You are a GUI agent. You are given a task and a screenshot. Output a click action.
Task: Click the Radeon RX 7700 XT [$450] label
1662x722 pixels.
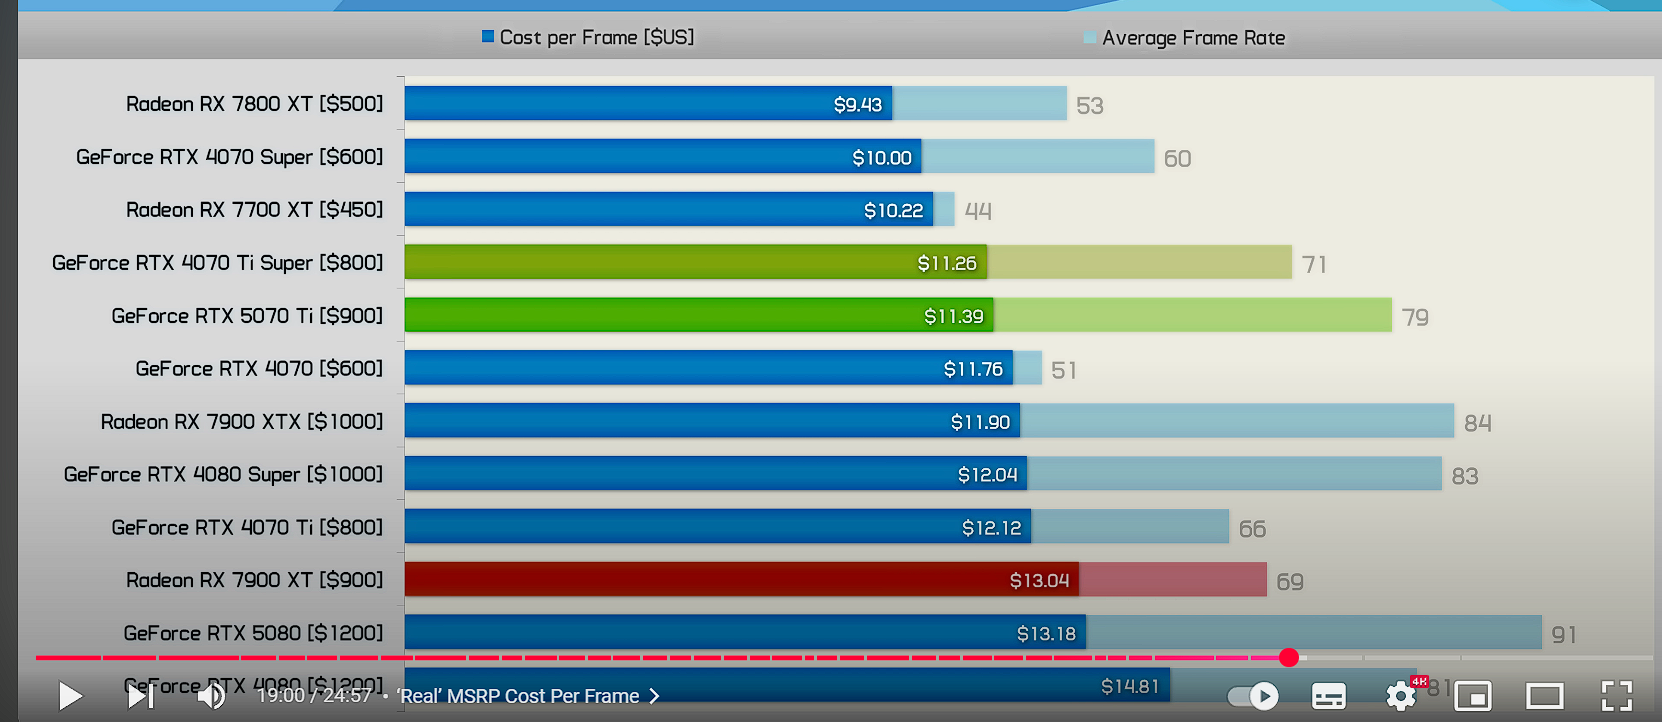pos(255,210)
